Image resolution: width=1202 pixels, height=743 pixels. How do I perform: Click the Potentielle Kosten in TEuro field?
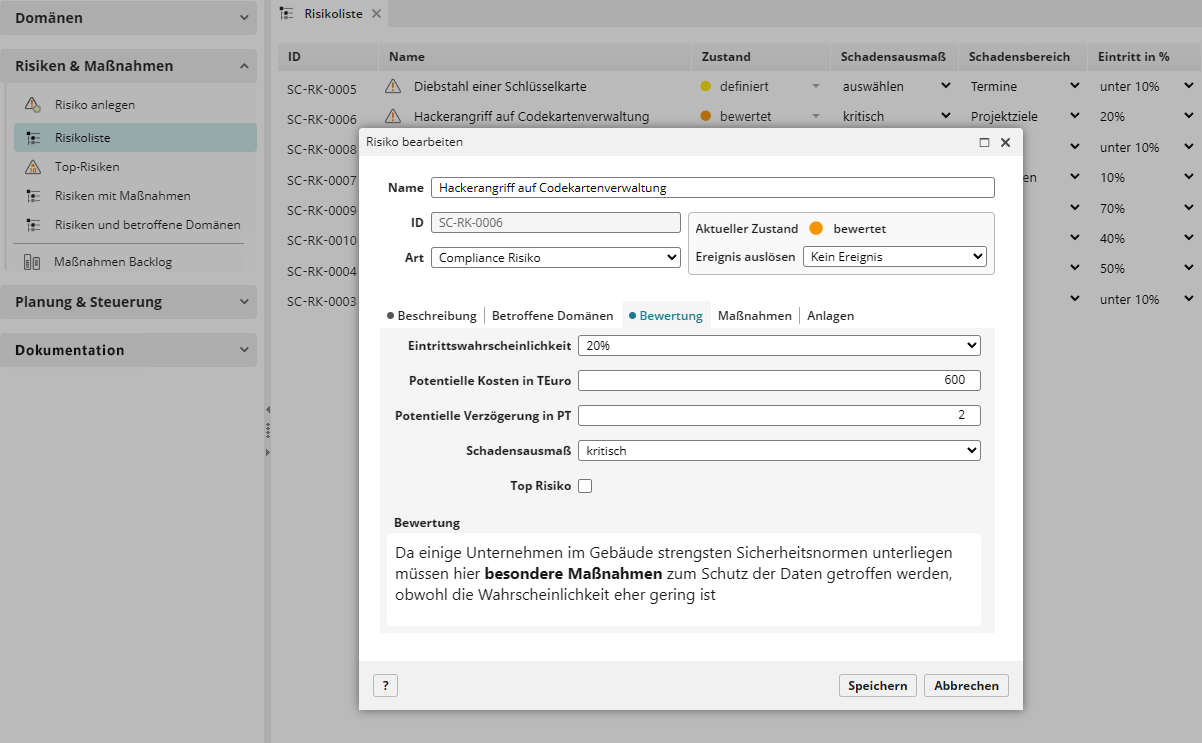click(779, 380)
